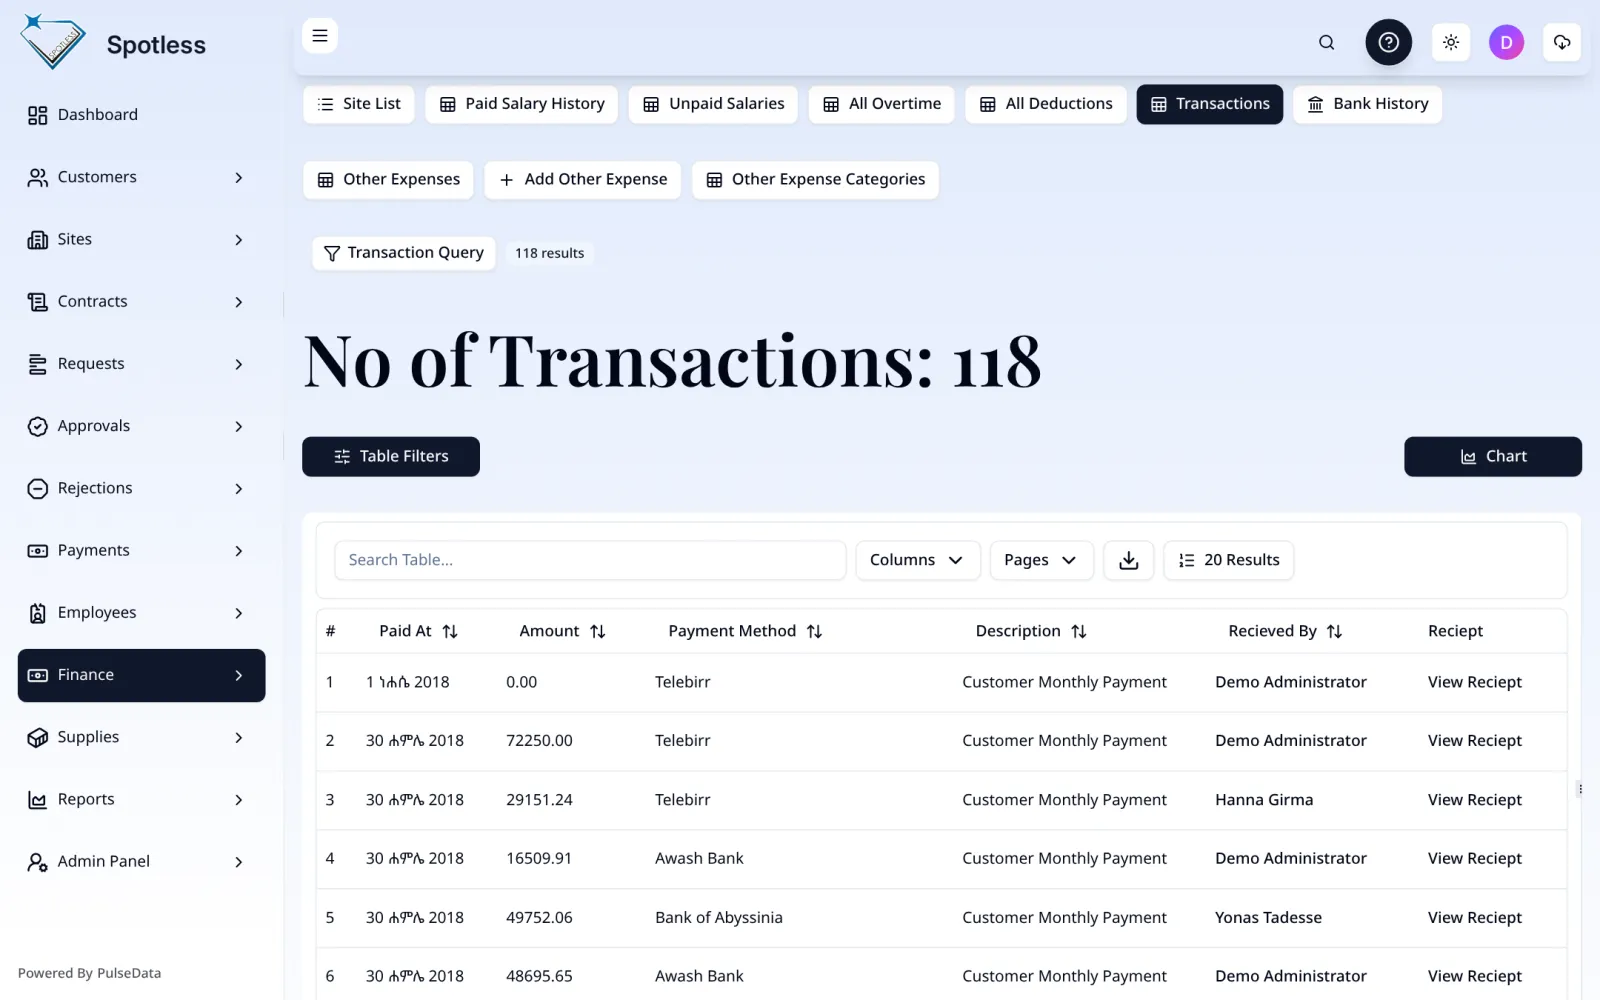The width and height of the screenshot is (1600, 1000).
Task: Open Dashboard from the sidebar
Action: (141, 115)
